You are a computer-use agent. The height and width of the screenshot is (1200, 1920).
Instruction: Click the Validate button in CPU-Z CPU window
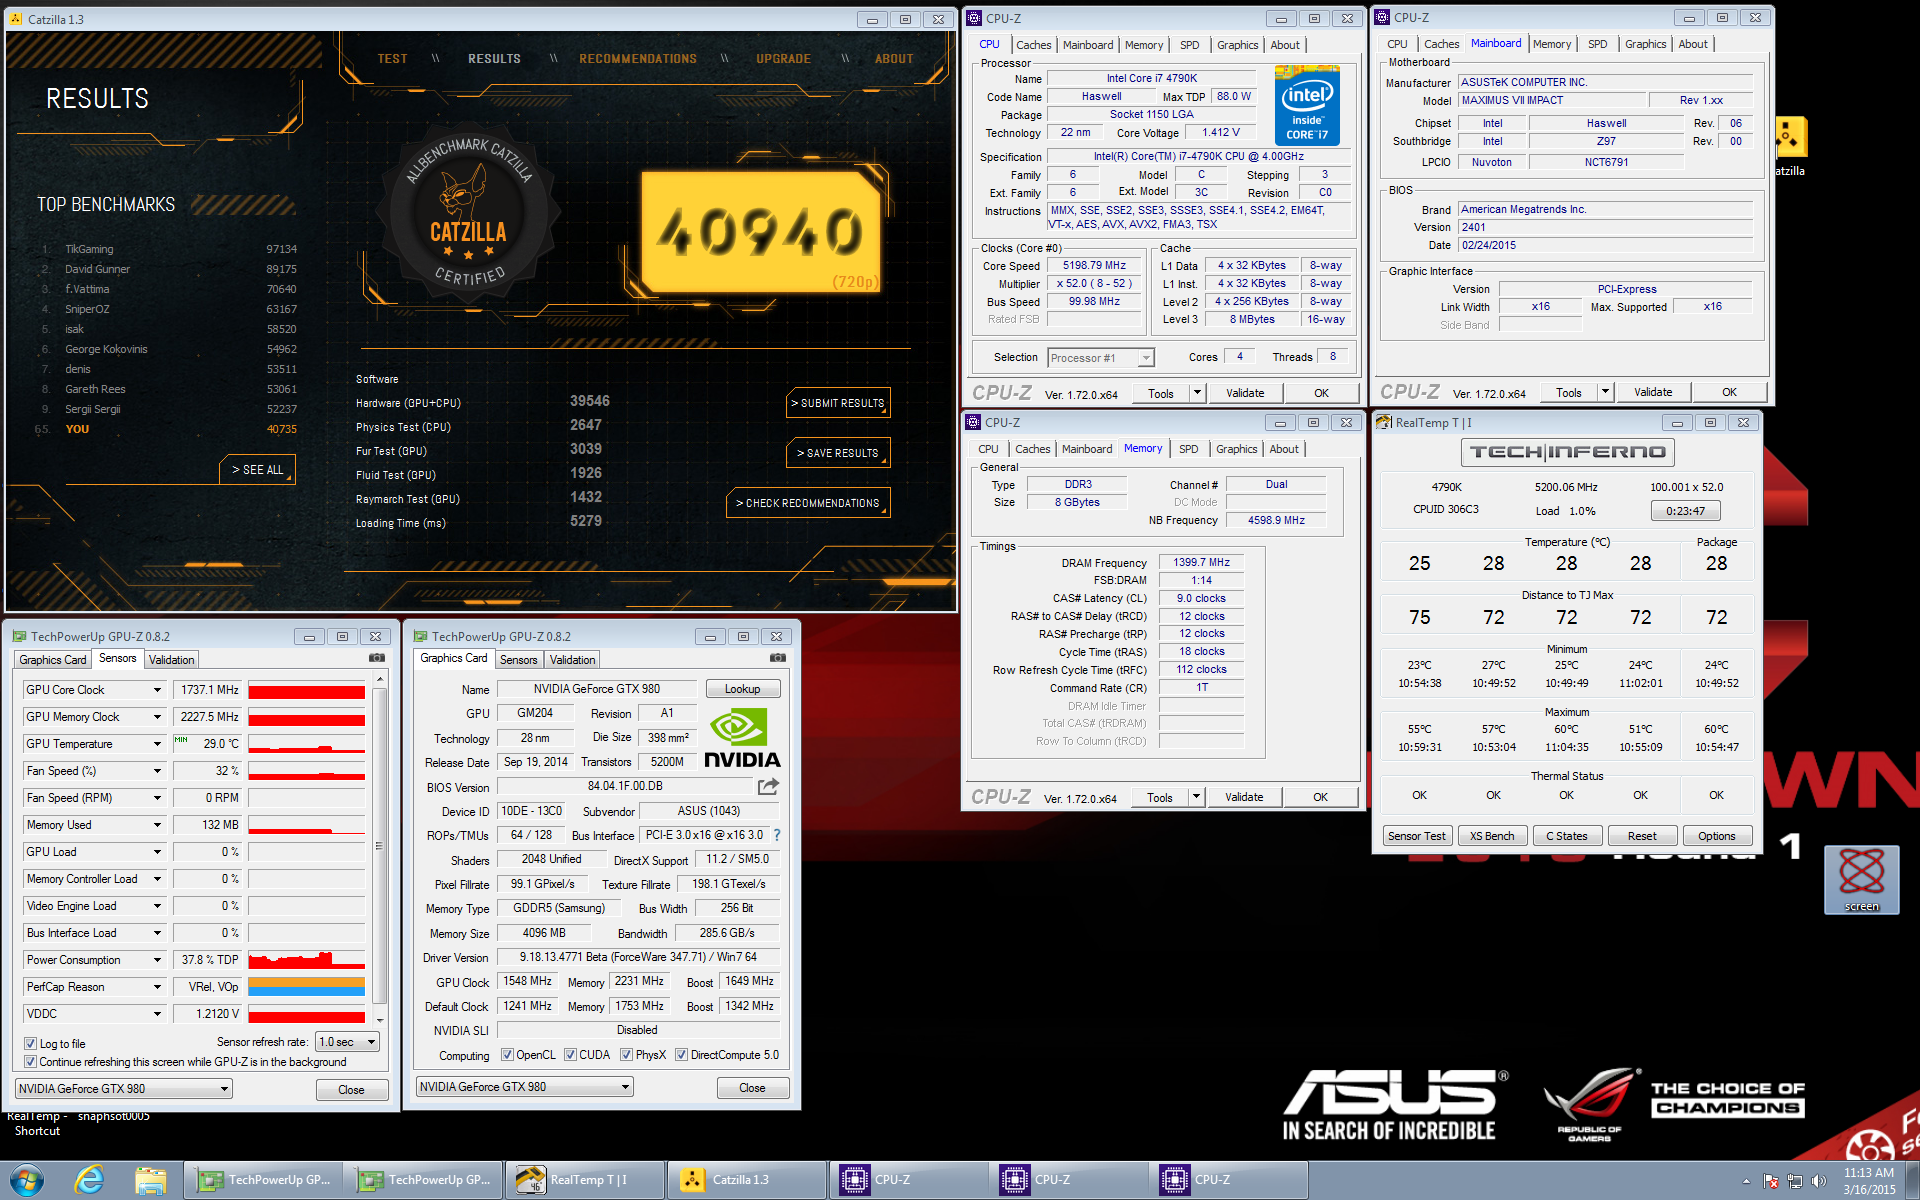(1245, 393)
